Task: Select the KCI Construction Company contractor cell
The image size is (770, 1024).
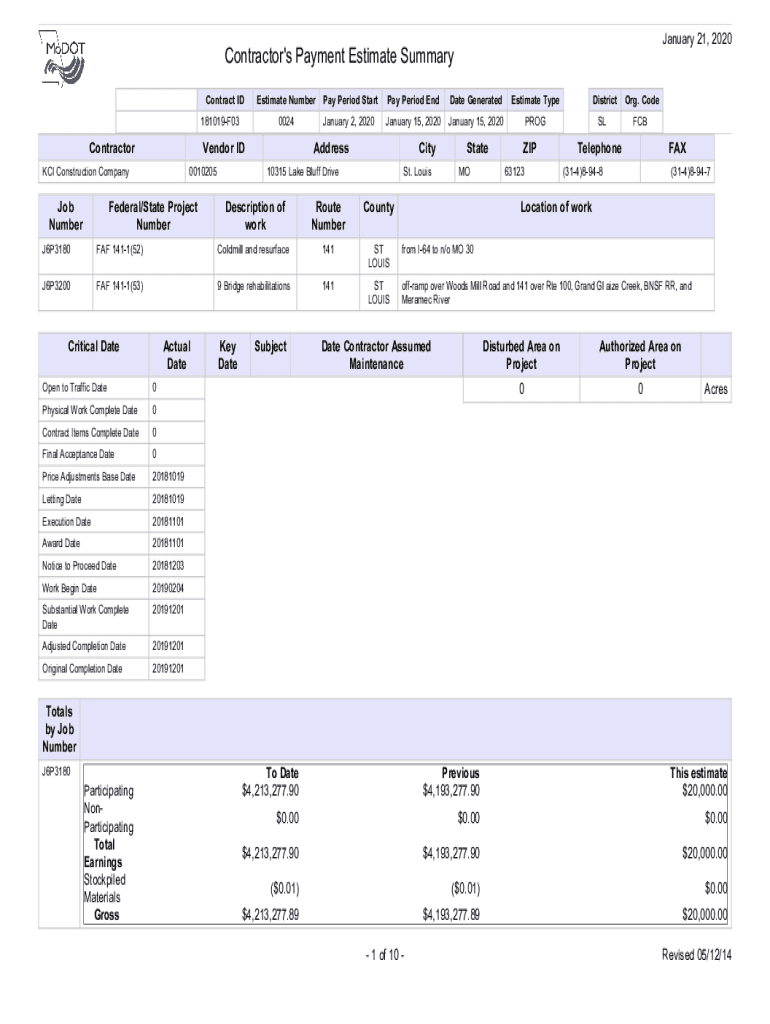Action: point(85,172)
